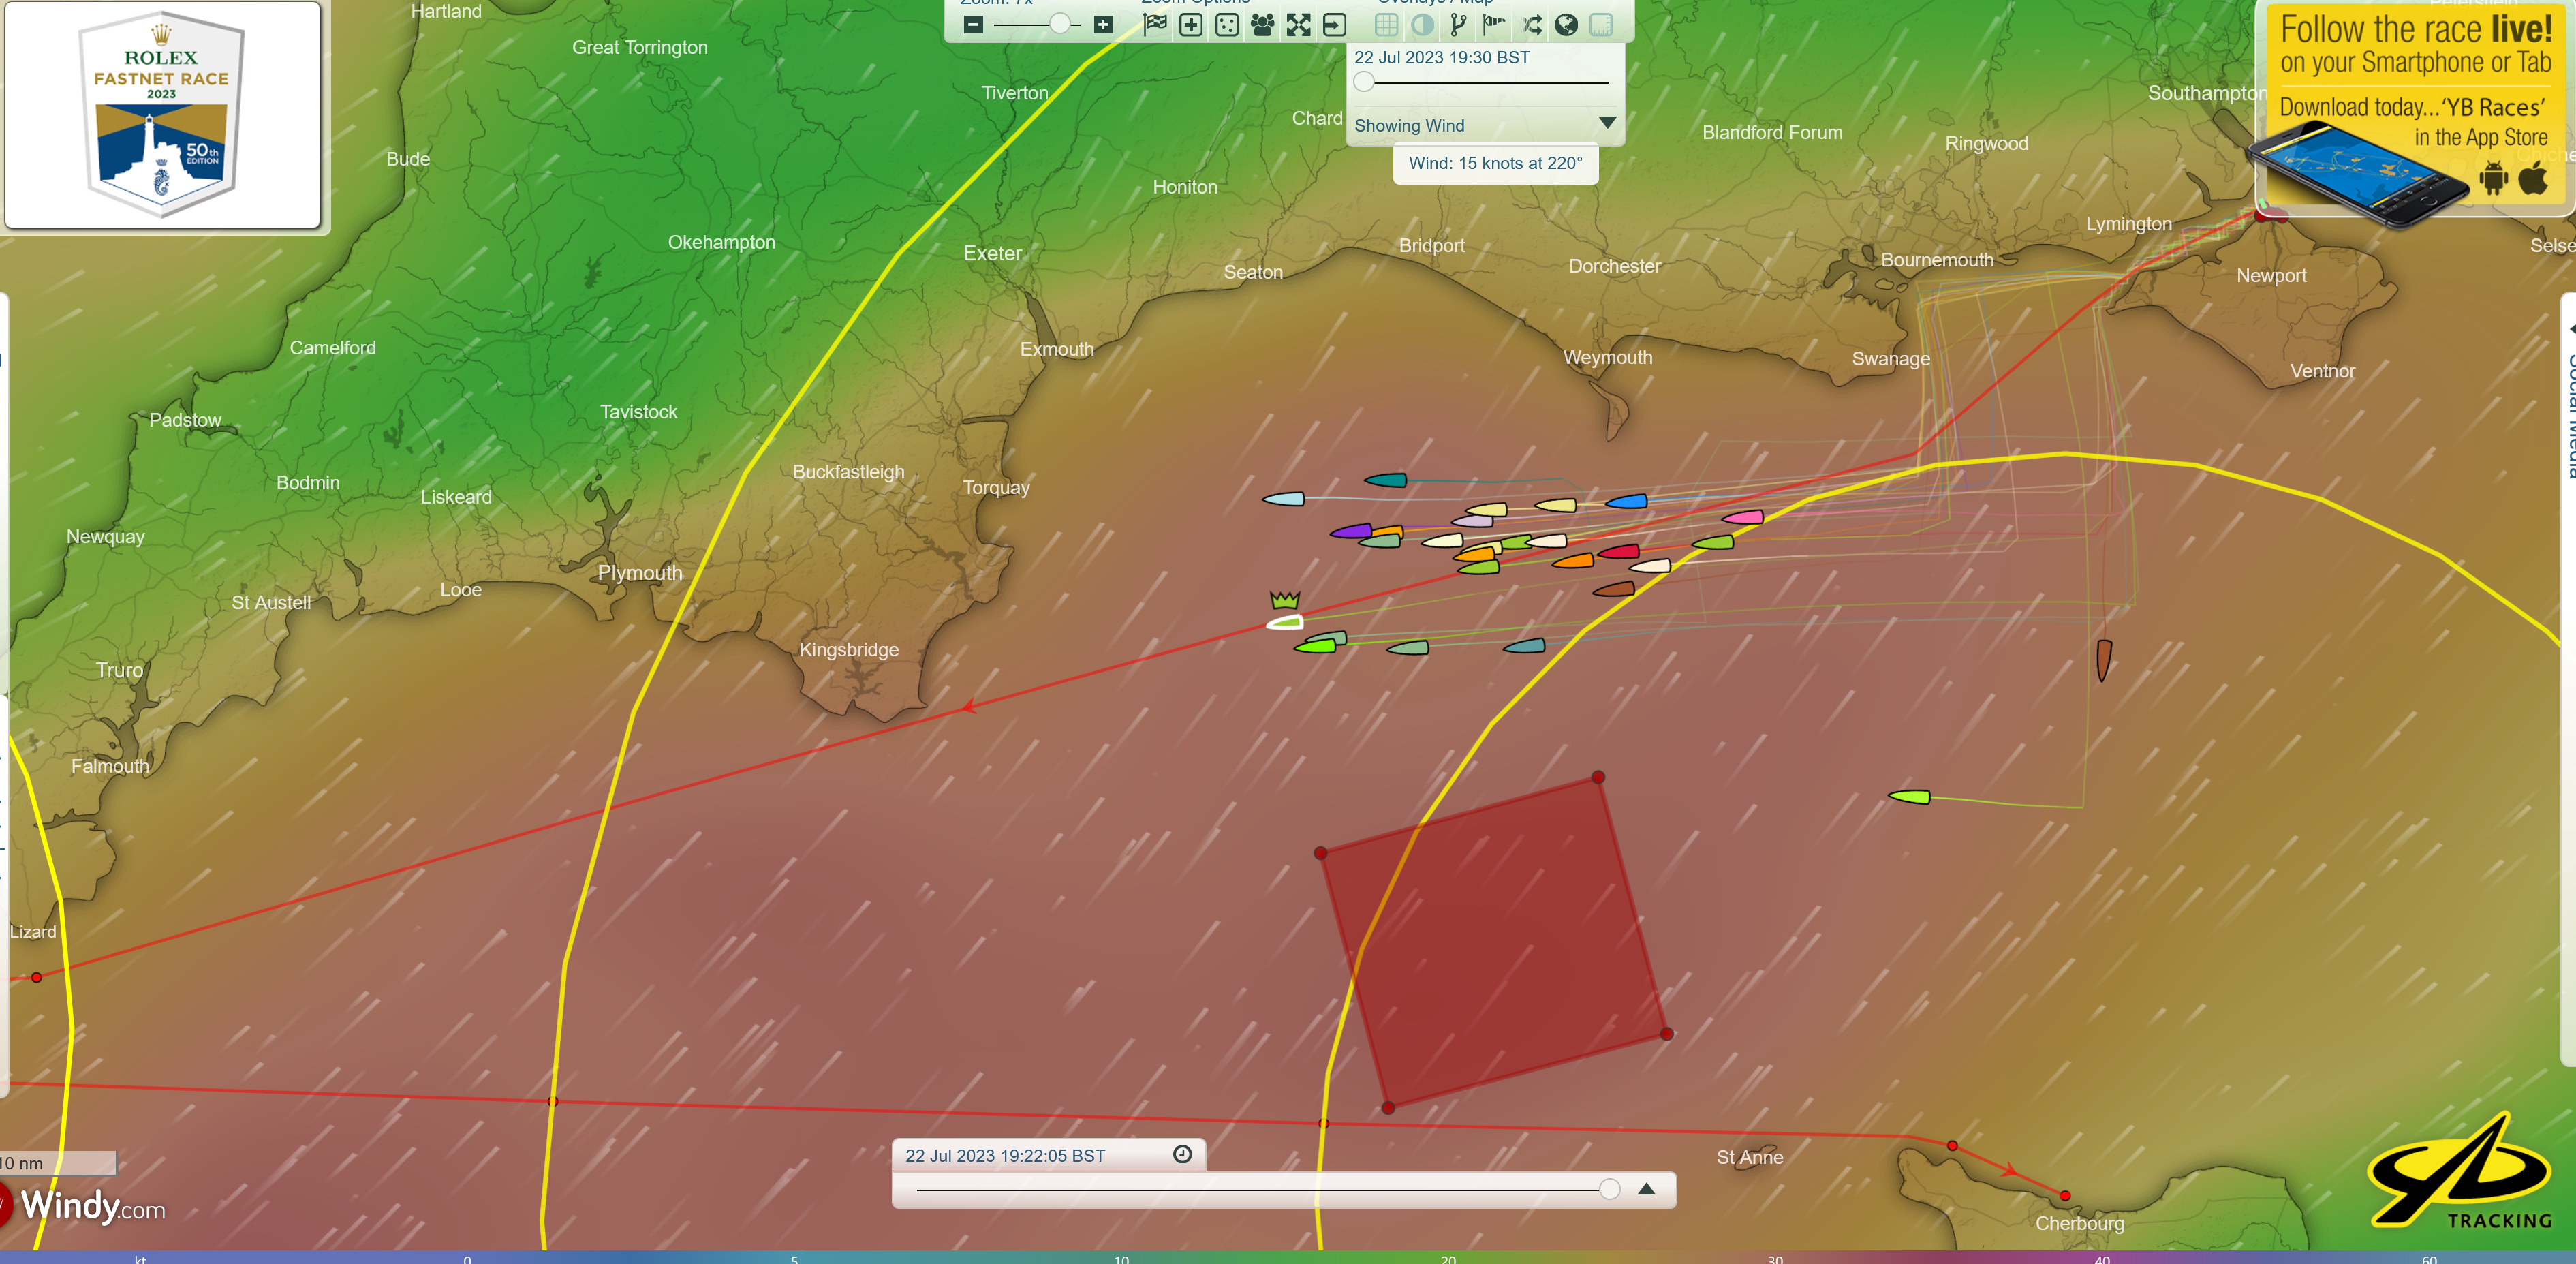
Task: Select the red boat in the fleet
Action: (x=1619, y=551)
